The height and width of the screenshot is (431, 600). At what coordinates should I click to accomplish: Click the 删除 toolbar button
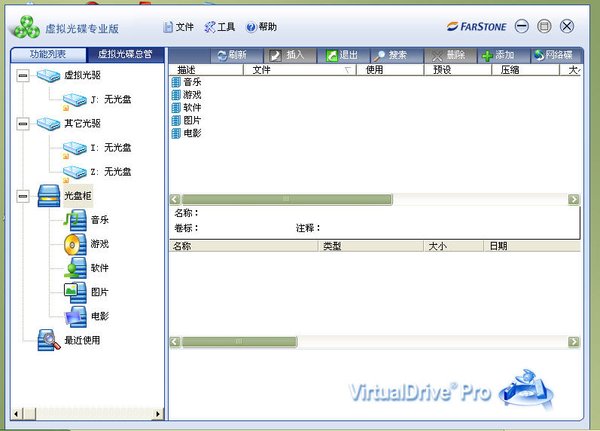coord(450,56)
